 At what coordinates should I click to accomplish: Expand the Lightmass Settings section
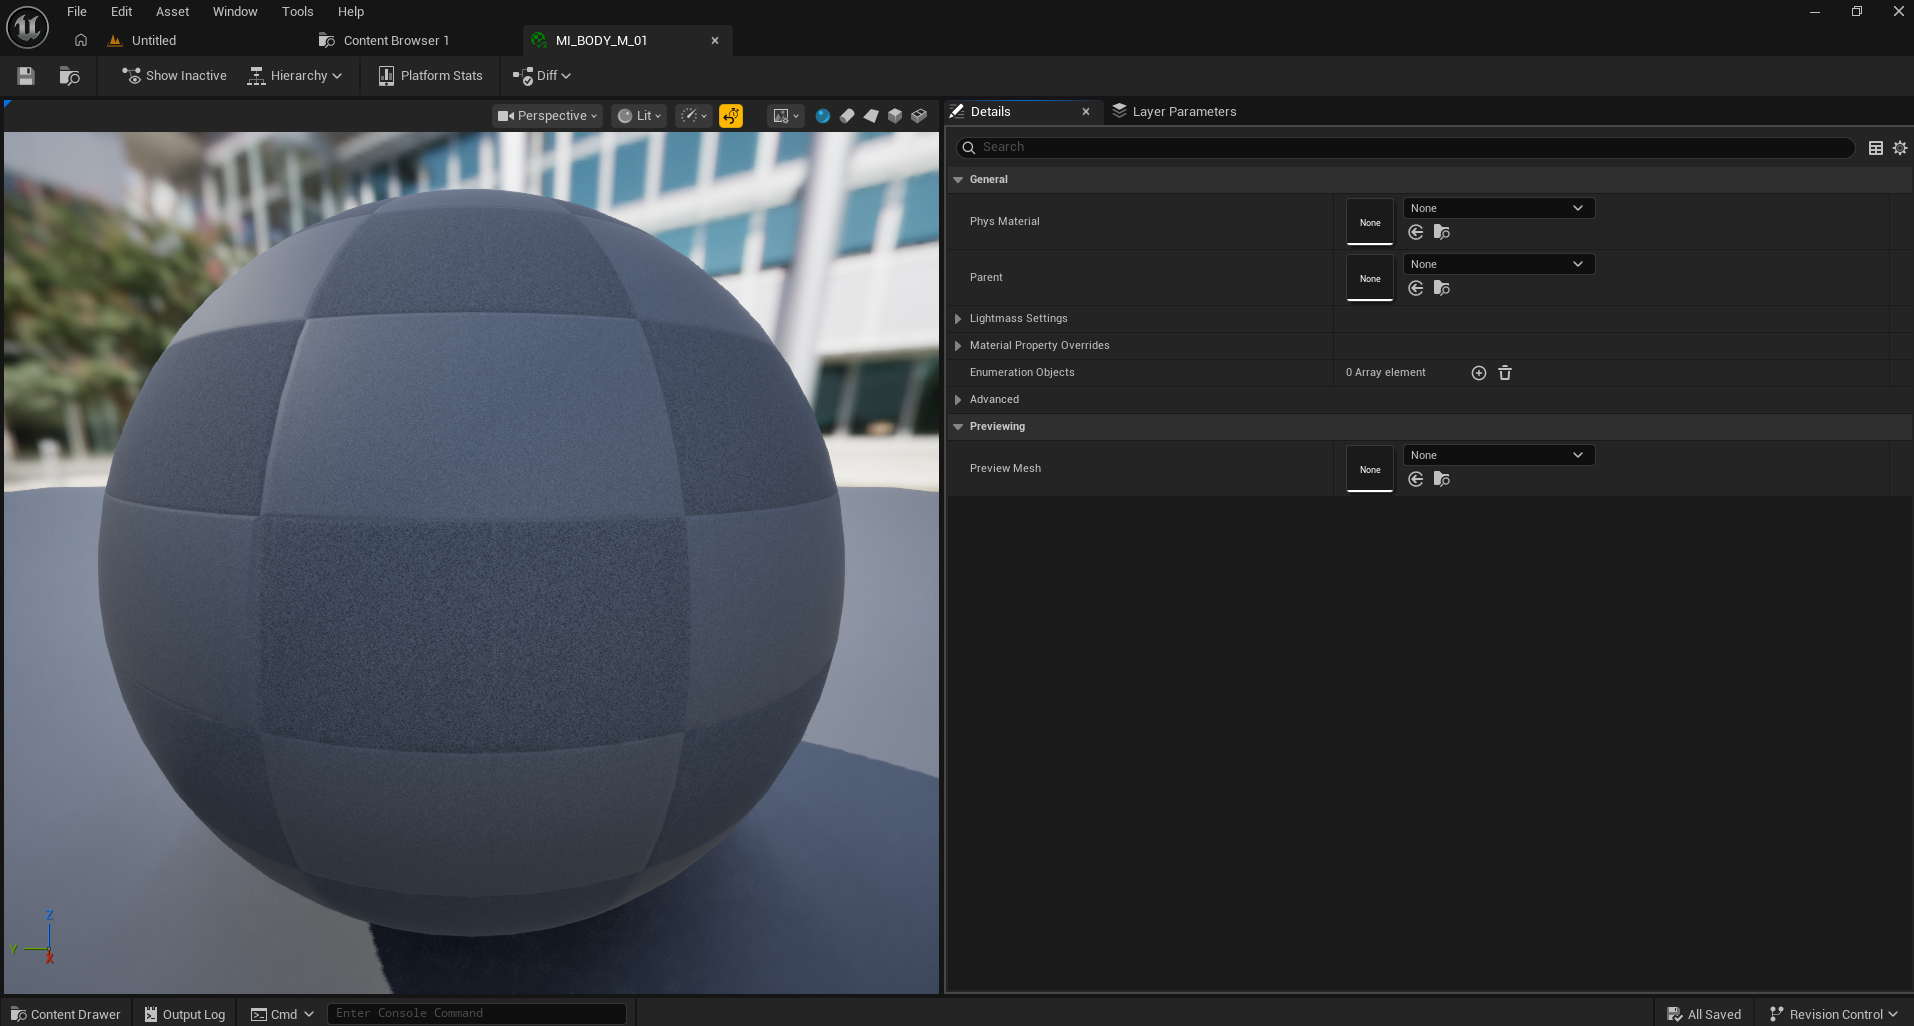[958, 319]
